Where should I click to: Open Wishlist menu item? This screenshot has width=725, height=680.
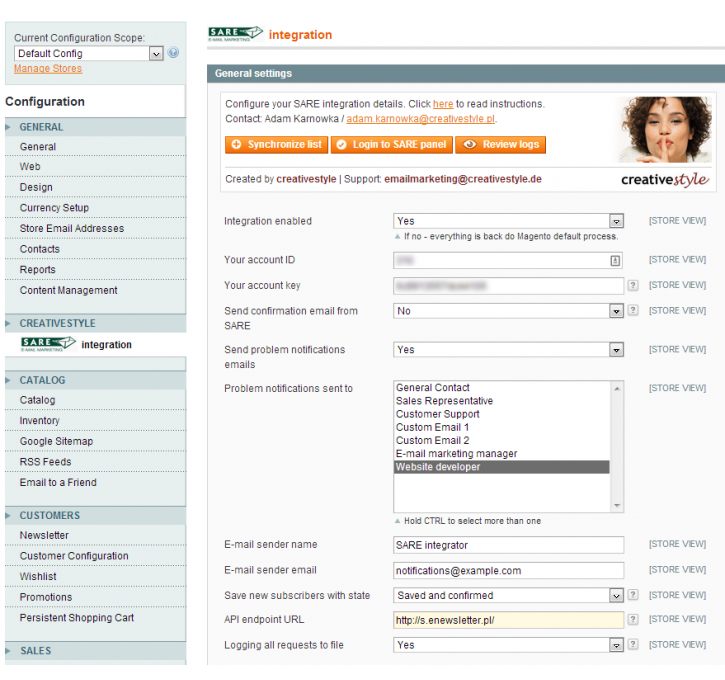point(96,576)
